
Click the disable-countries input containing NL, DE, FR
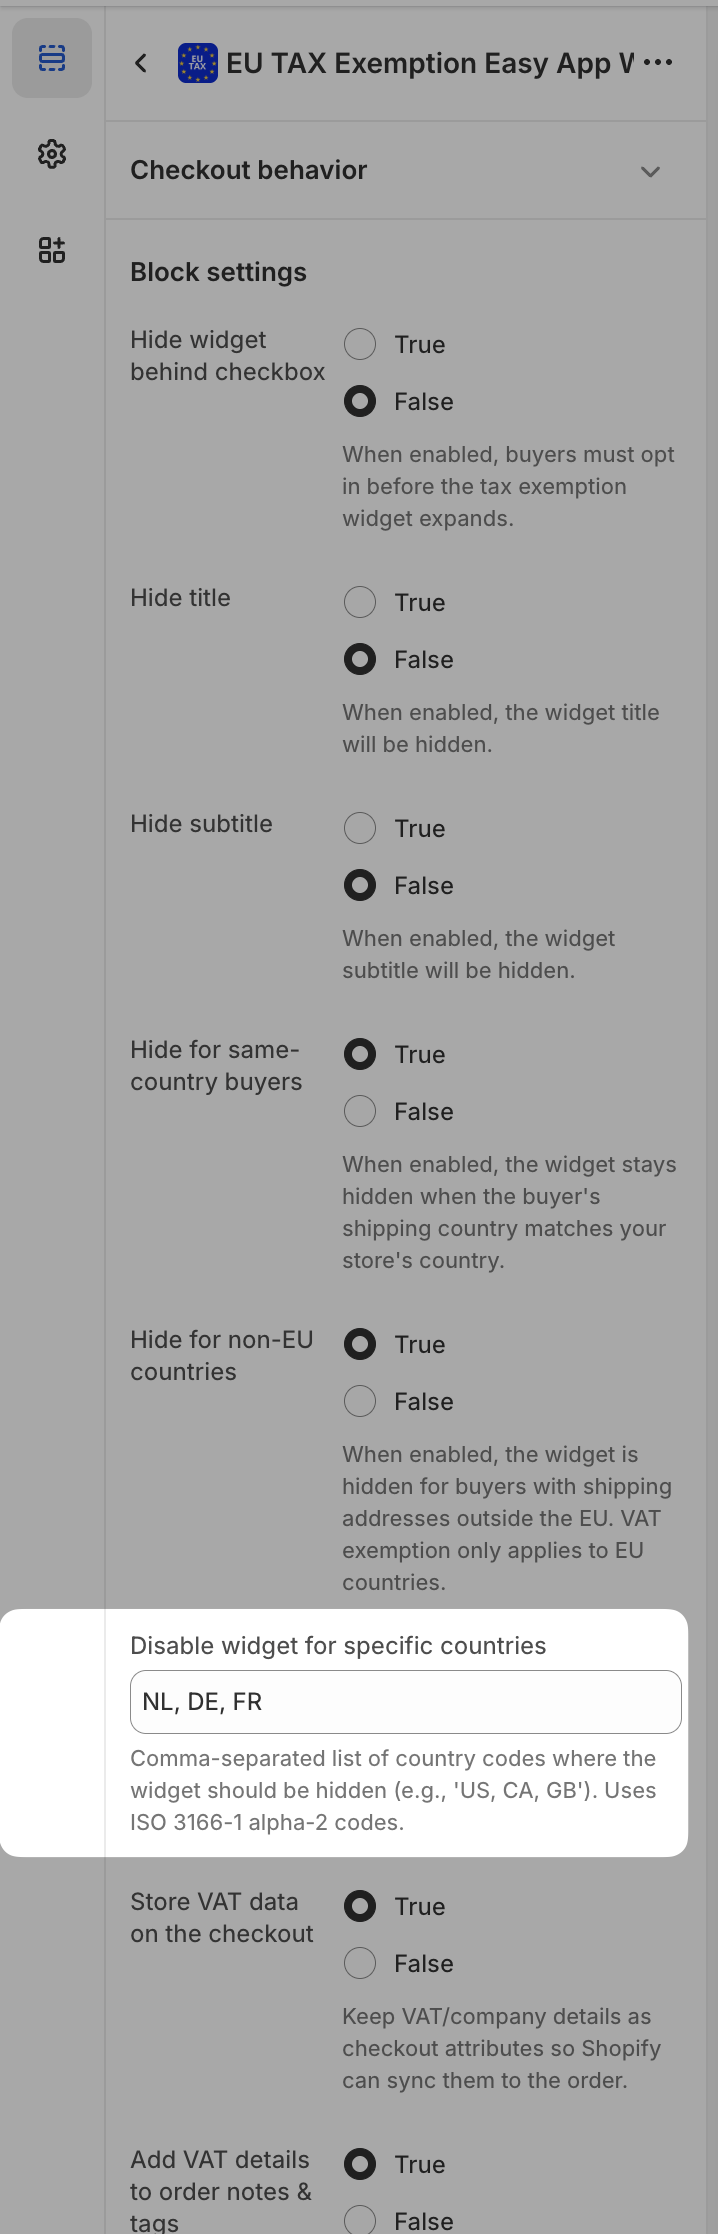tap(405, 1702)
